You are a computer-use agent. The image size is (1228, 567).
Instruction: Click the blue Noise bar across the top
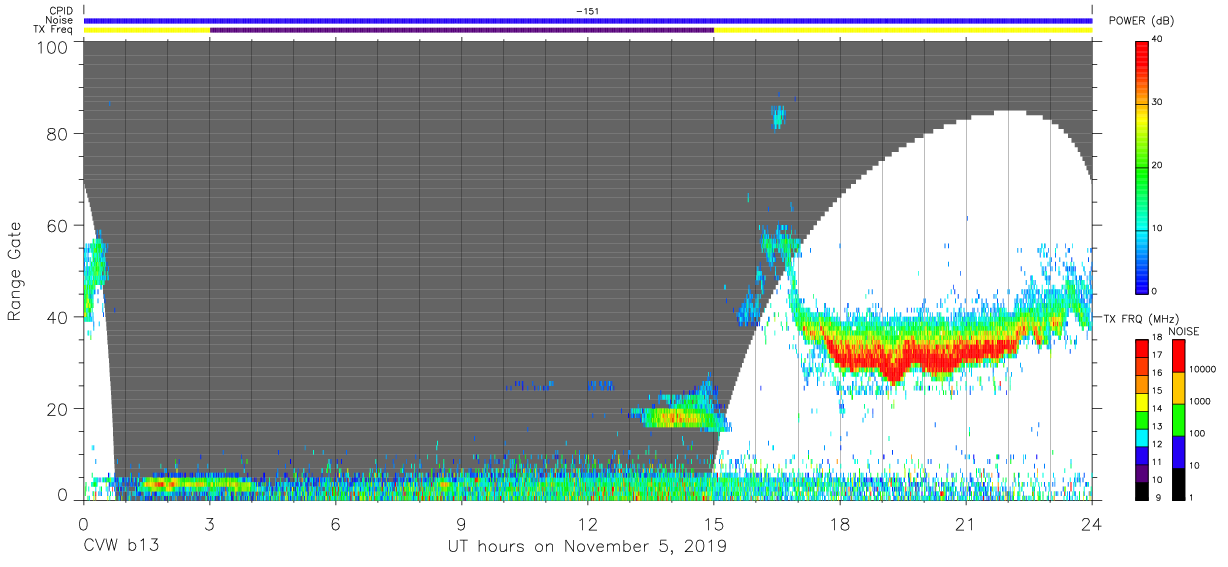(x=588, y=20)
